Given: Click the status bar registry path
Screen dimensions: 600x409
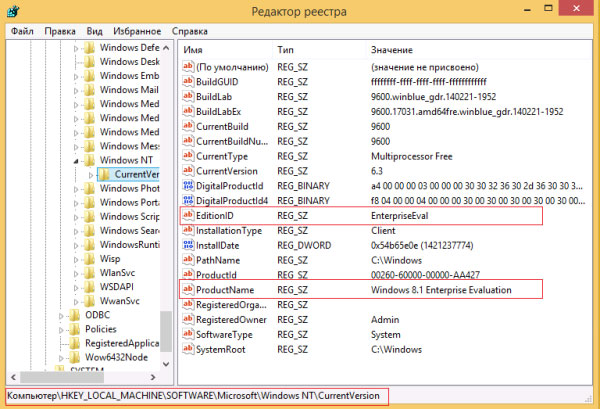Looking at the screenshot, I should coord(193,396).
